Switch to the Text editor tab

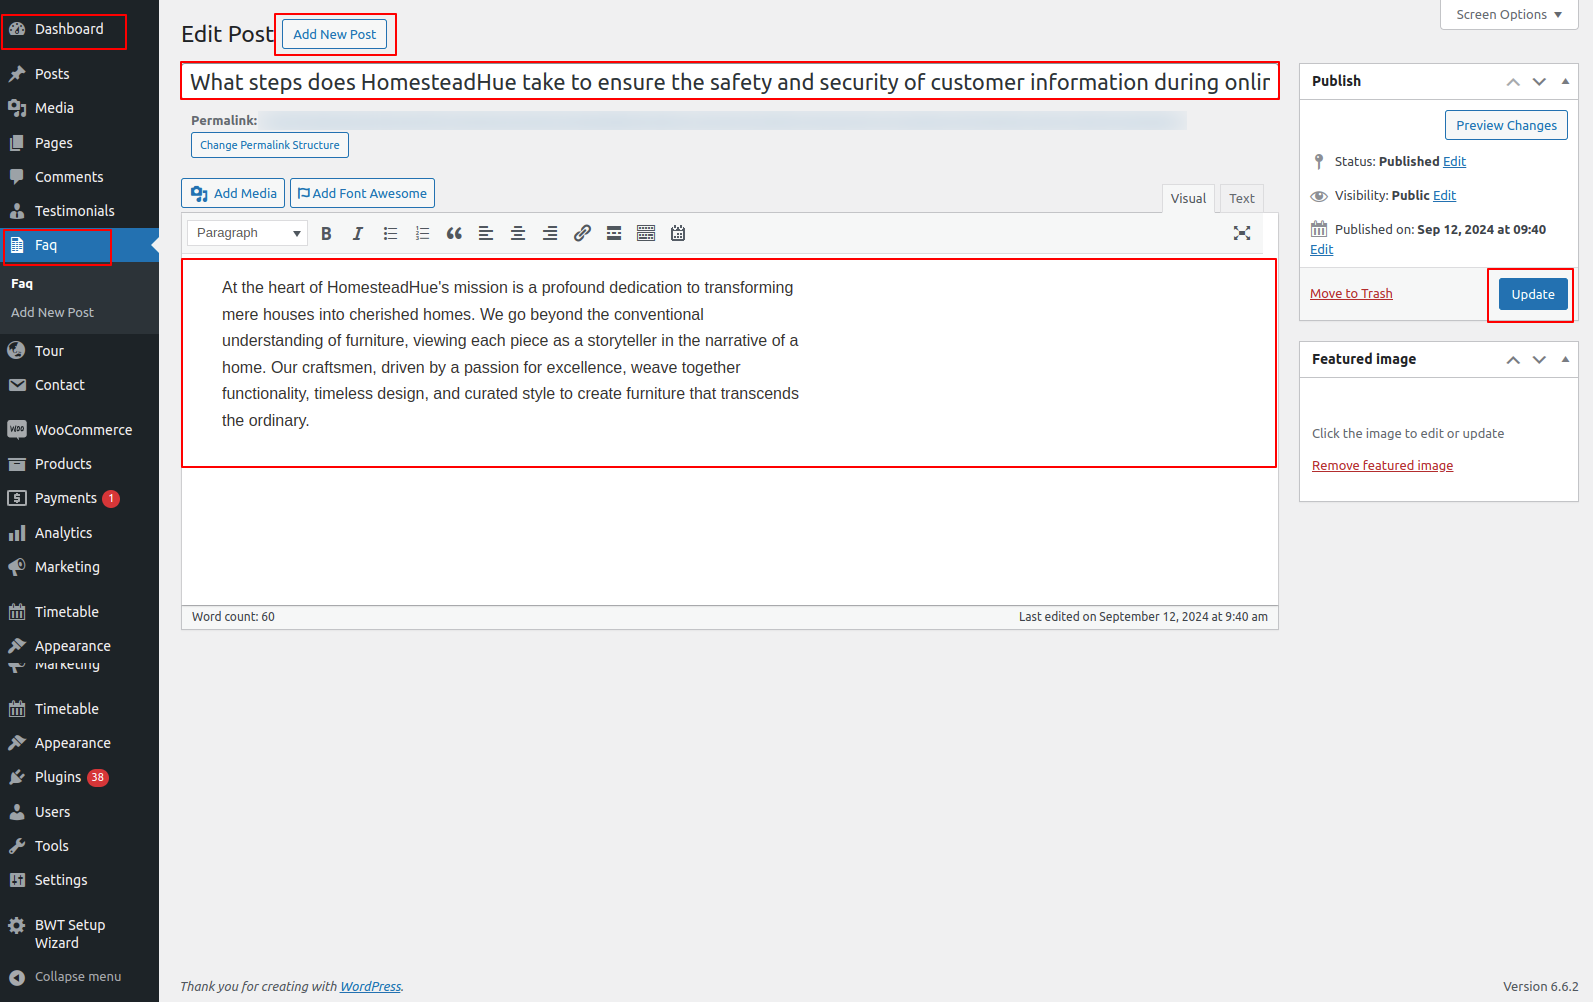point(1241,198)
